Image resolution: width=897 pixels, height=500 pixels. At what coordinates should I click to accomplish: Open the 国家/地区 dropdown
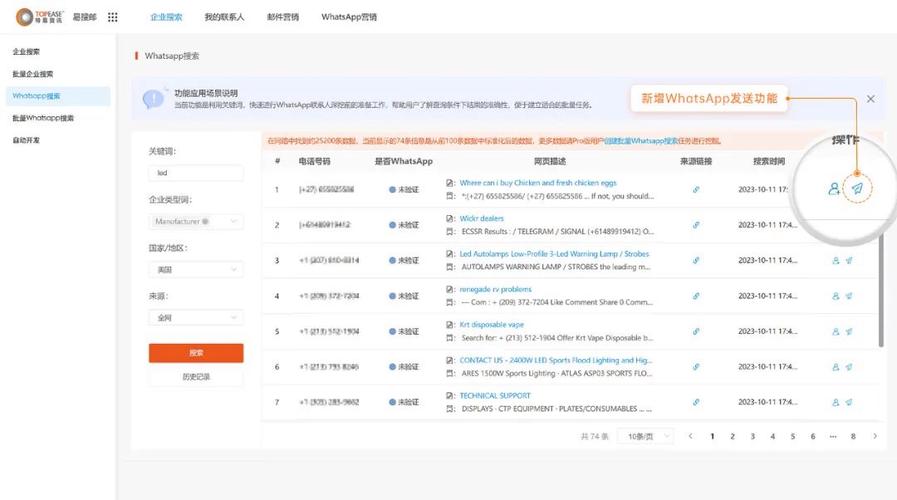click(196, 269)
